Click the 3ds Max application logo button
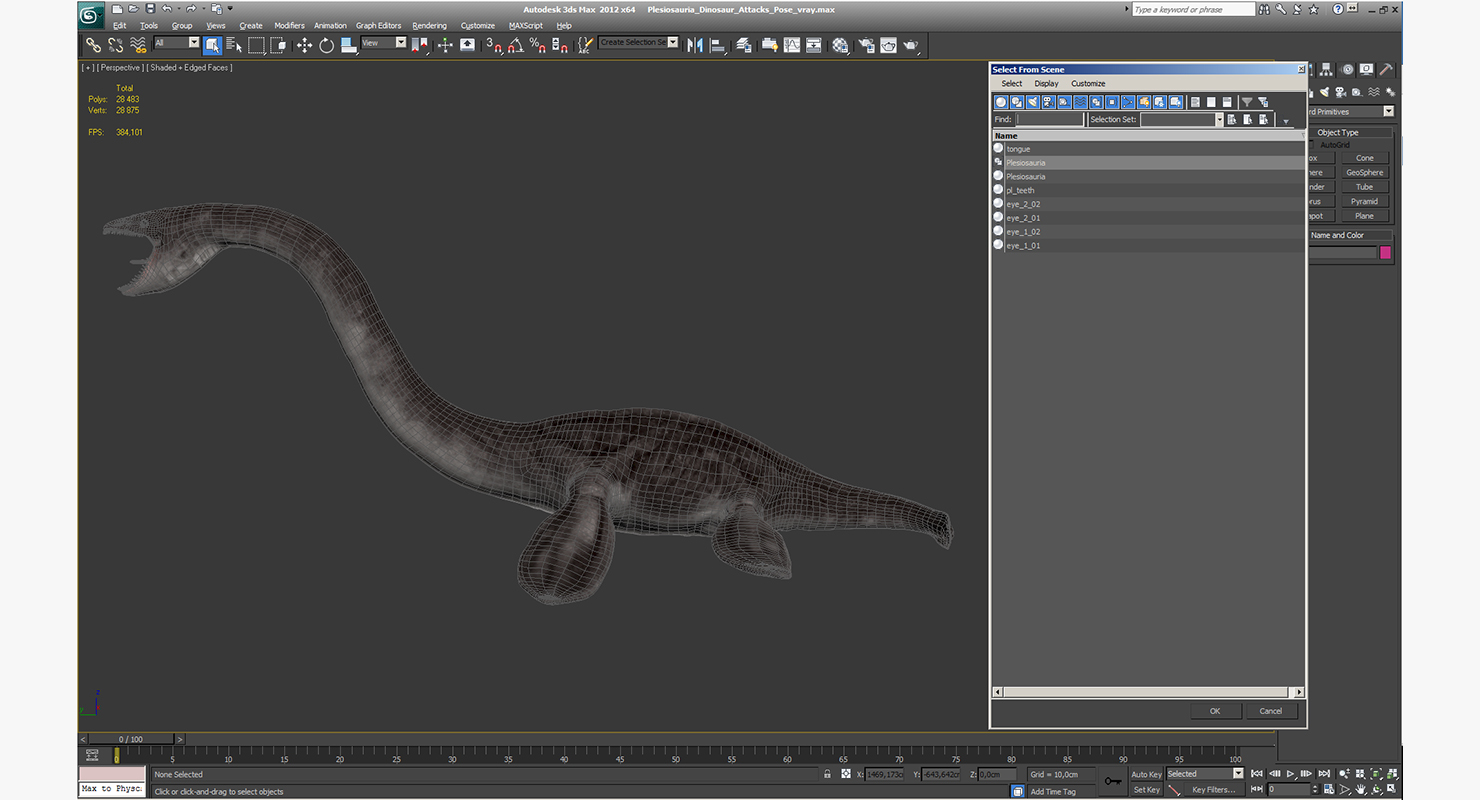Viewport: 1480px width, 800px height. (92, 16)
